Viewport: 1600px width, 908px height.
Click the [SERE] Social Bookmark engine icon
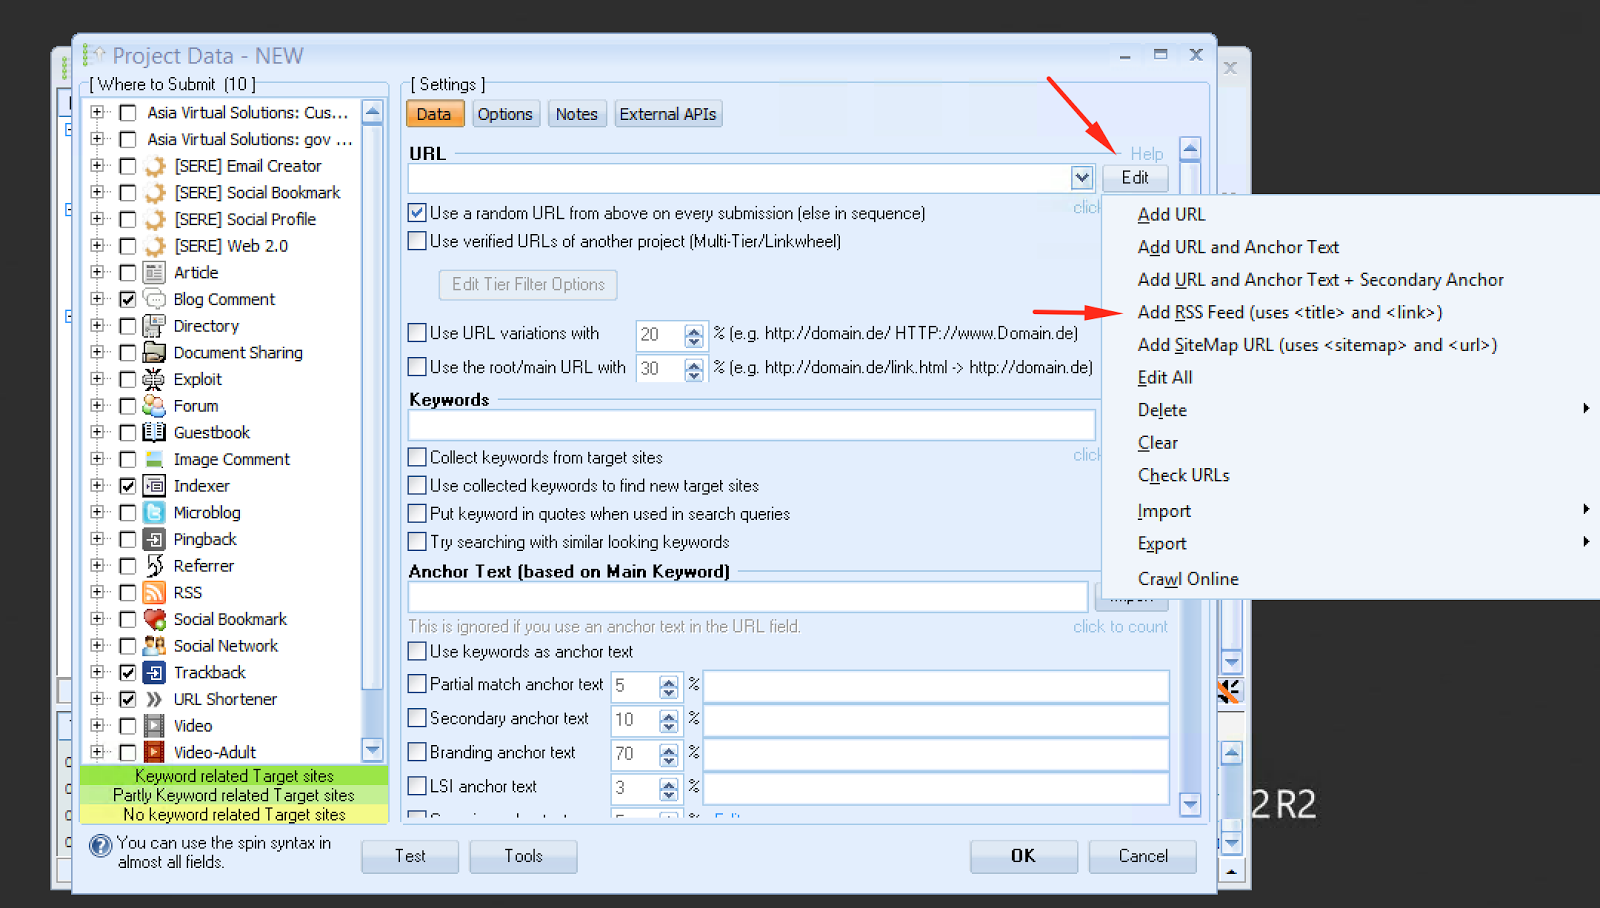[154, 193]
